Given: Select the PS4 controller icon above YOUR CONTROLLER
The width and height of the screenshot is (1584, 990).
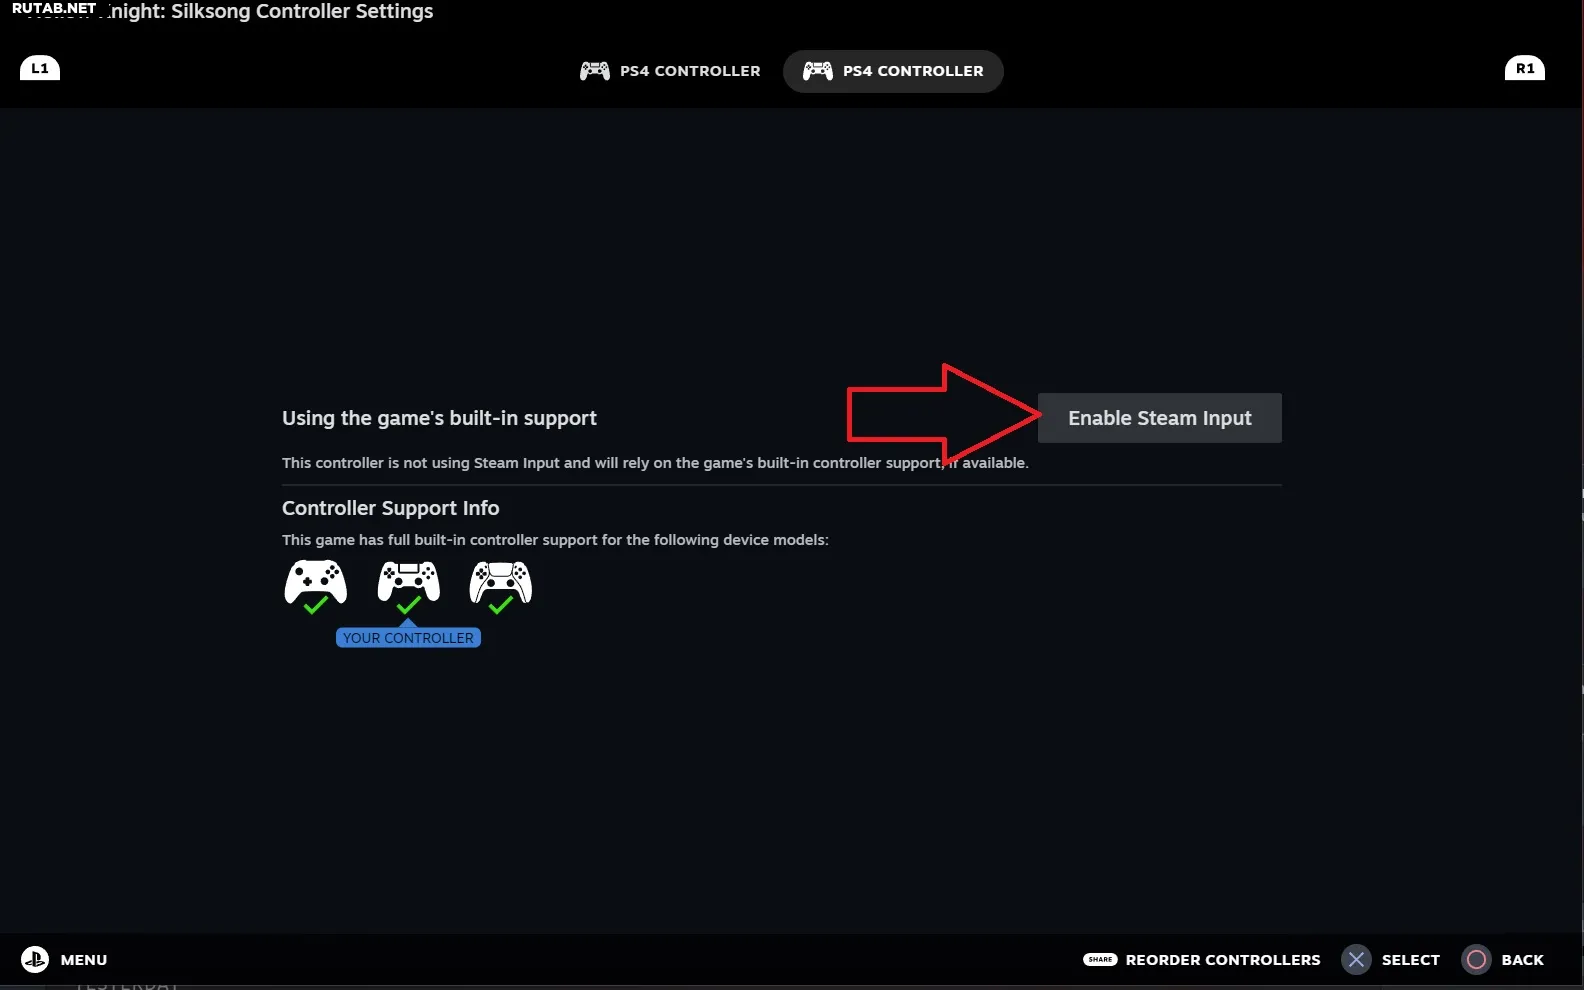Looking at the screenshot, I should point(408,581).
